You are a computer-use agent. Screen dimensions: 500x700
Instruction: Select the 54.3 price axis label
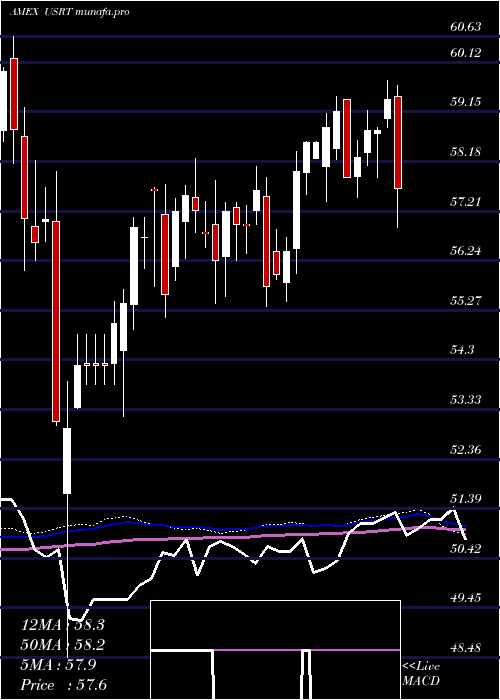coord(462,350)
